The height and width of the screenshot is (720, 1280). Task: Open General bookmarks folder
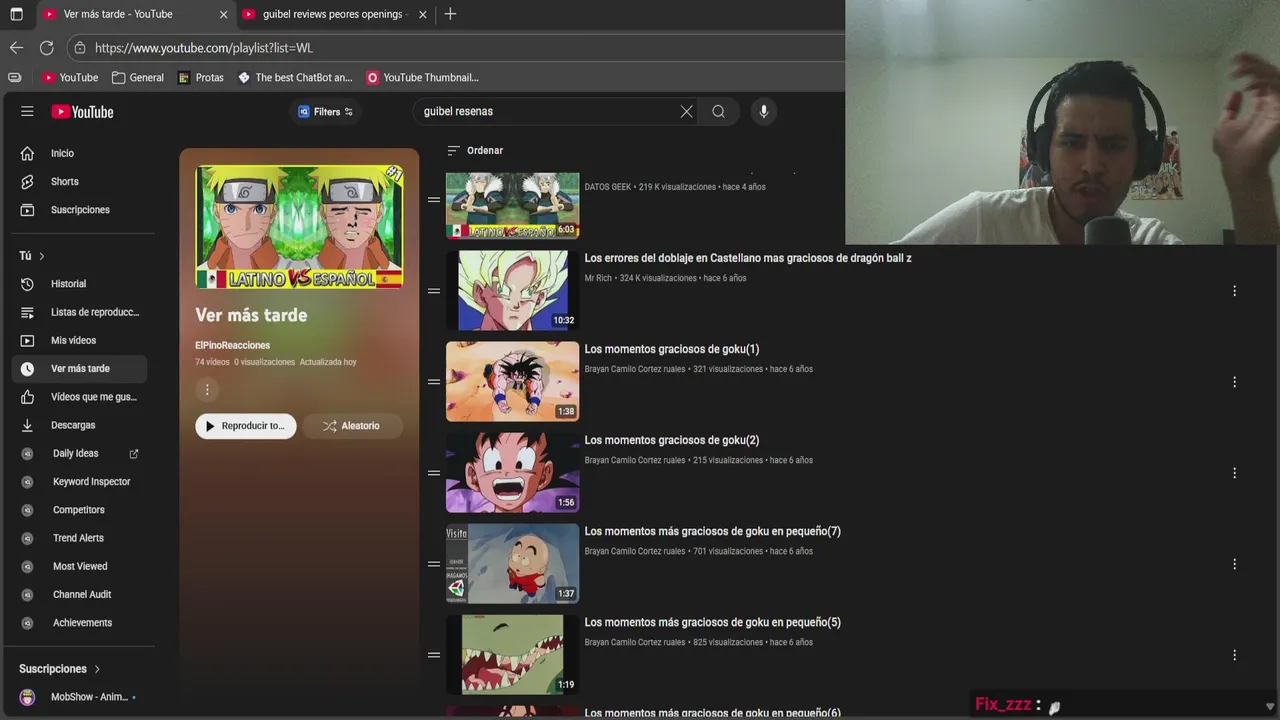click(138, 77)
